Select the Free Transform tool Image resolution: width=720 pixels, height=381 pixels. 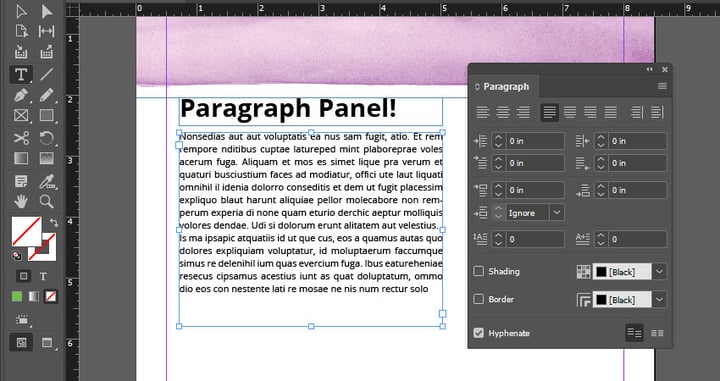click(x=46, y=138)
